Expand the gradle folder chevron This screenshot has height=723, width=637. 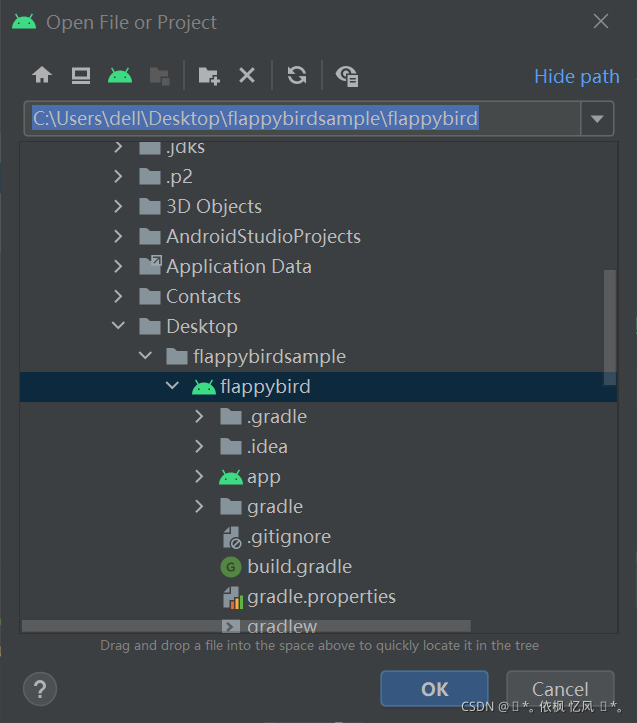(199, 506)
